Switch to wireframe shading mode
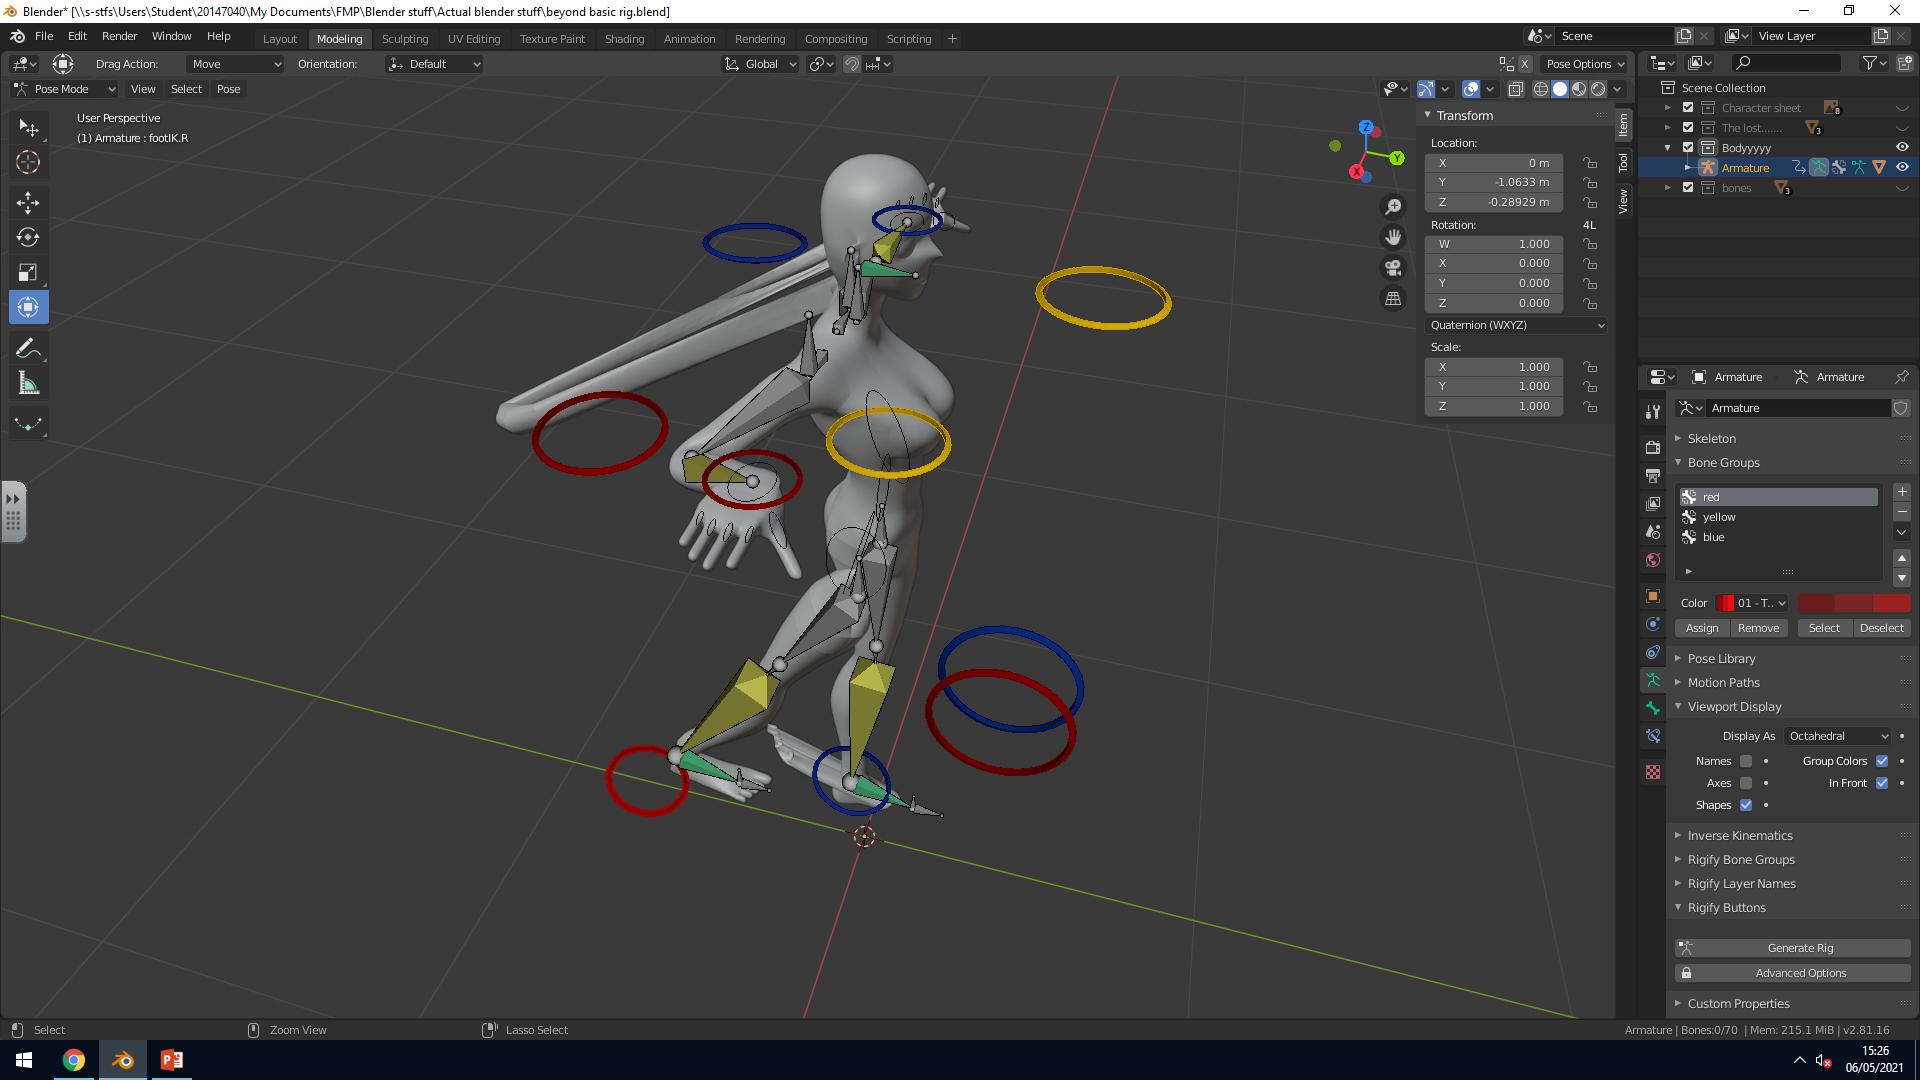The height and width of the screenshot is (1080, 1920). coord(1541,89)
